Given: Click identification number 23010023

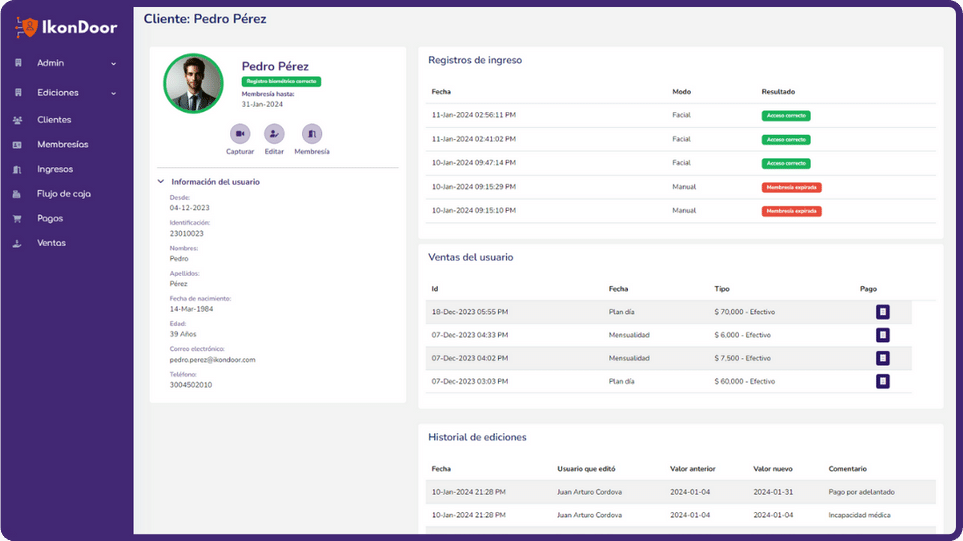Looking at the screenshot, I should tap(187, 233).
